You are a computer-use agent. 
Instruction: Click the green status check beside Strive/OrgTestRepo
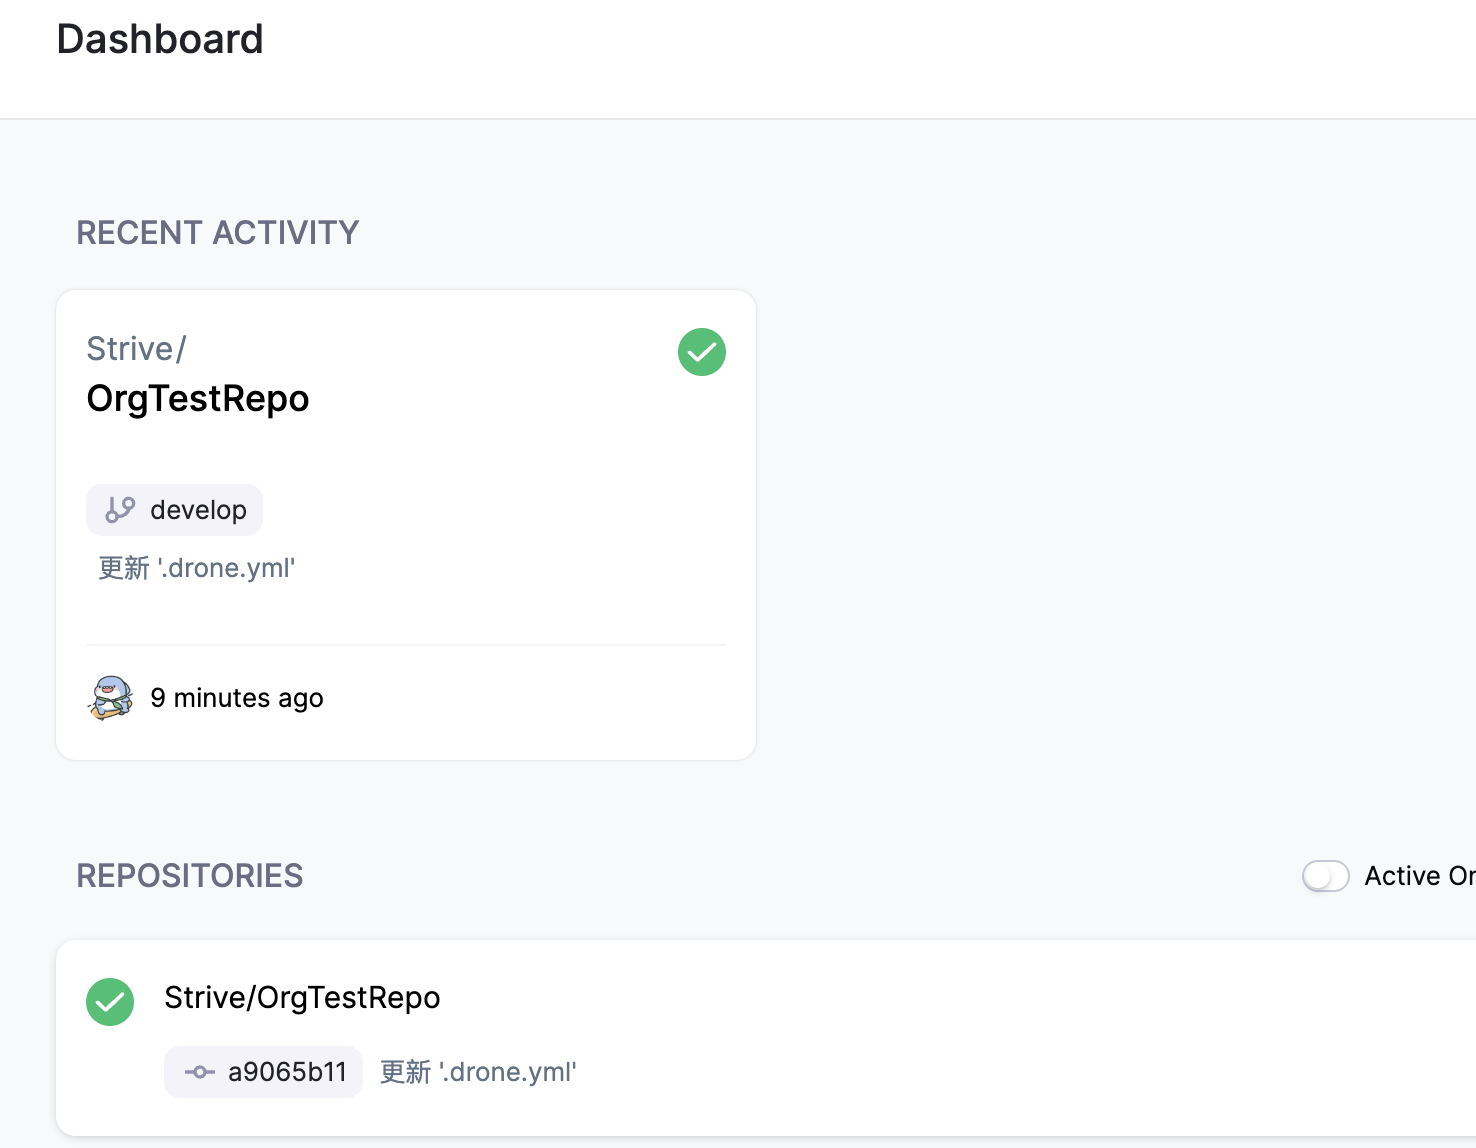pyautogui.click(x=110, y=1002)
